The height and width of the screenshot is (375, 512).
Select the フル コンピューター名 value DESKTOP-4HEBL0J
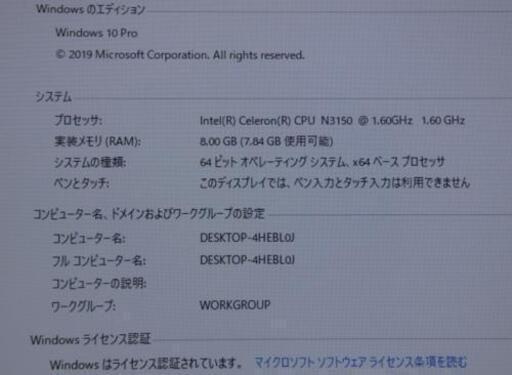247,260
